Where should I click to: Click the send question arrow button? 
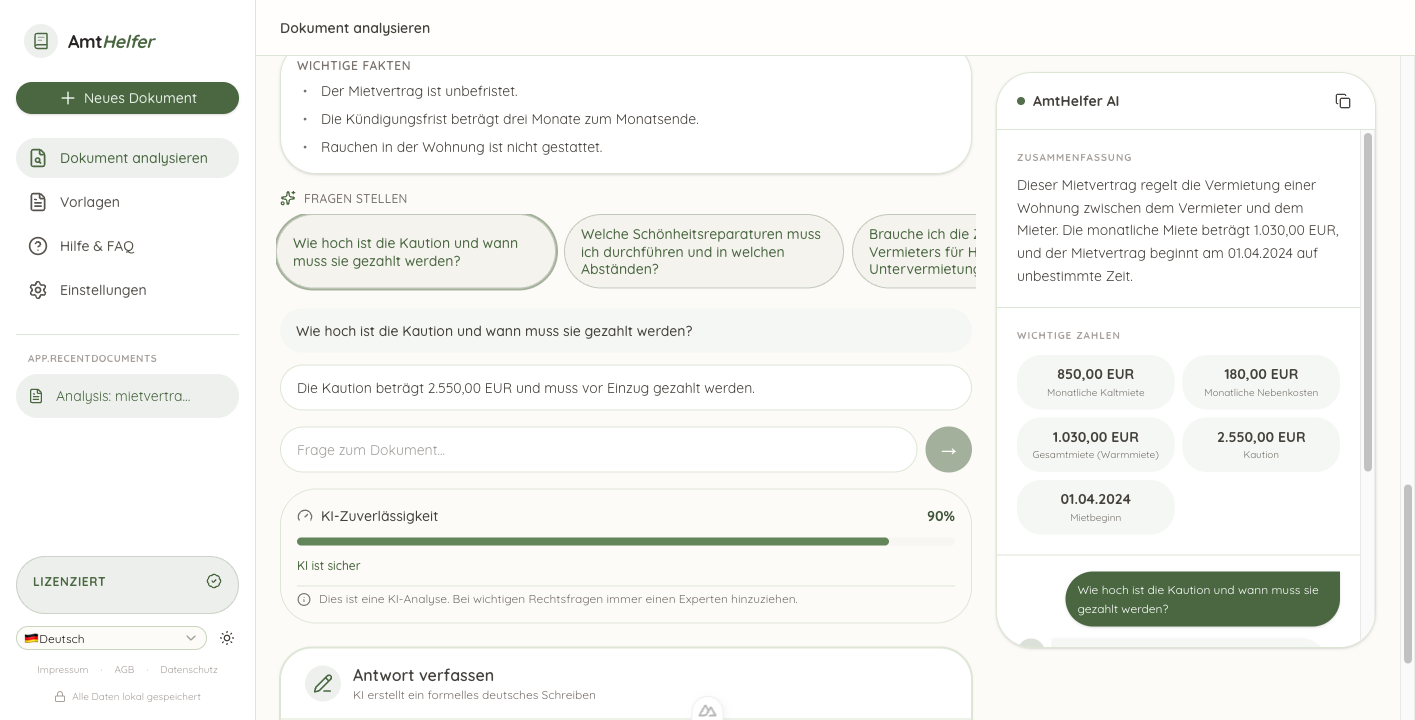click(948, 450)
